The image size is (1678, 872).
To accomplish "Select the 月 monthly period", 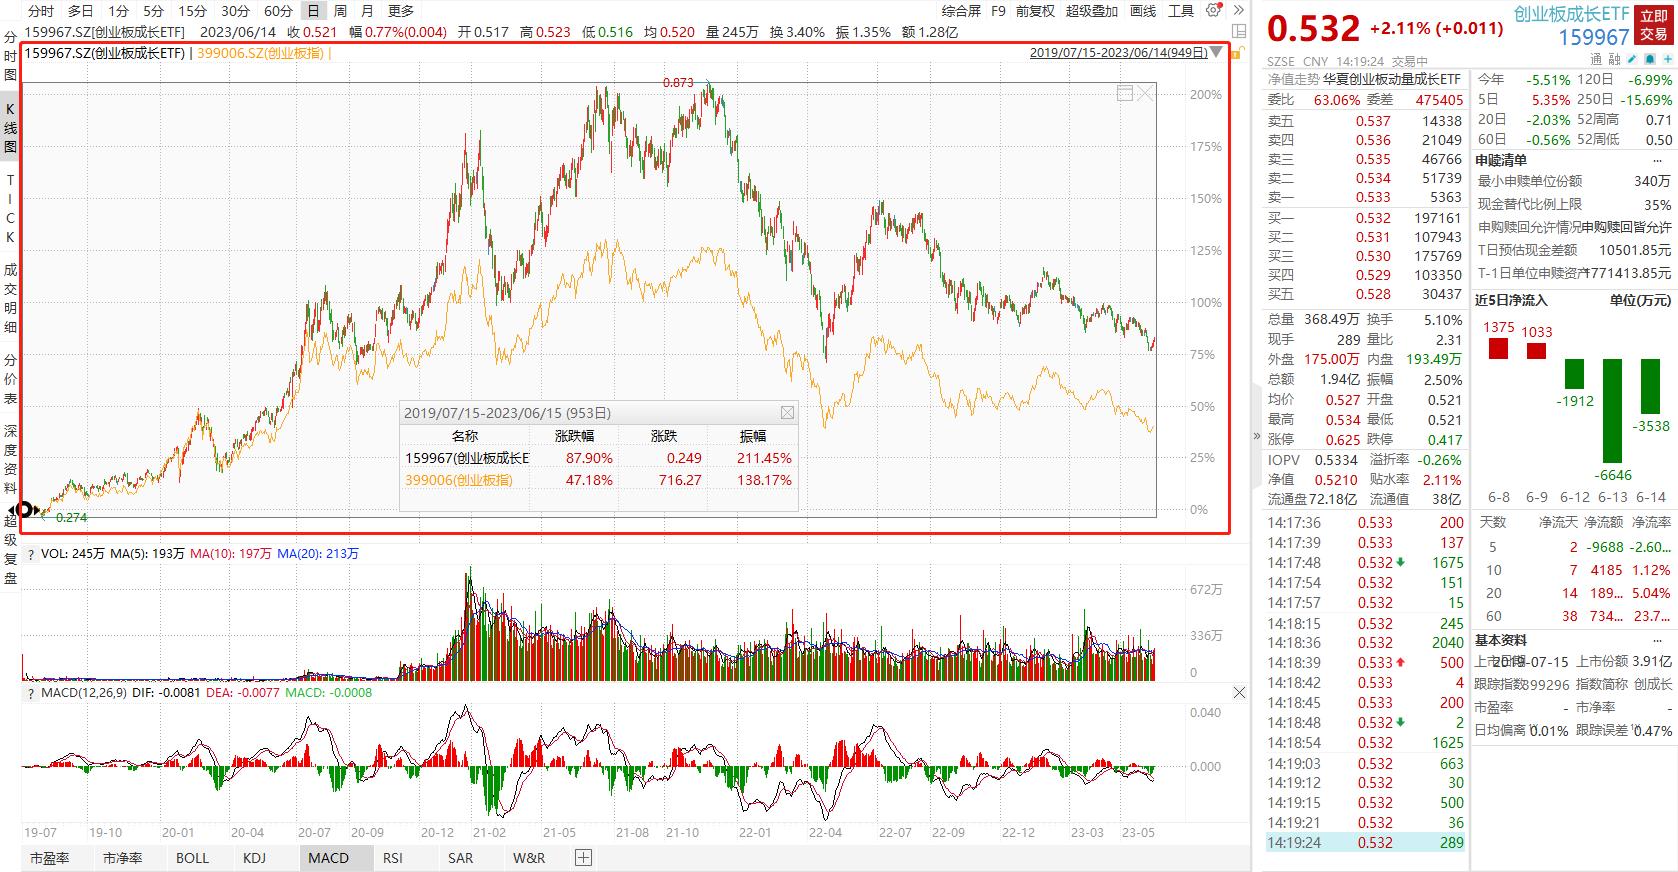I will pyautogui.click(x=367, y=11).
